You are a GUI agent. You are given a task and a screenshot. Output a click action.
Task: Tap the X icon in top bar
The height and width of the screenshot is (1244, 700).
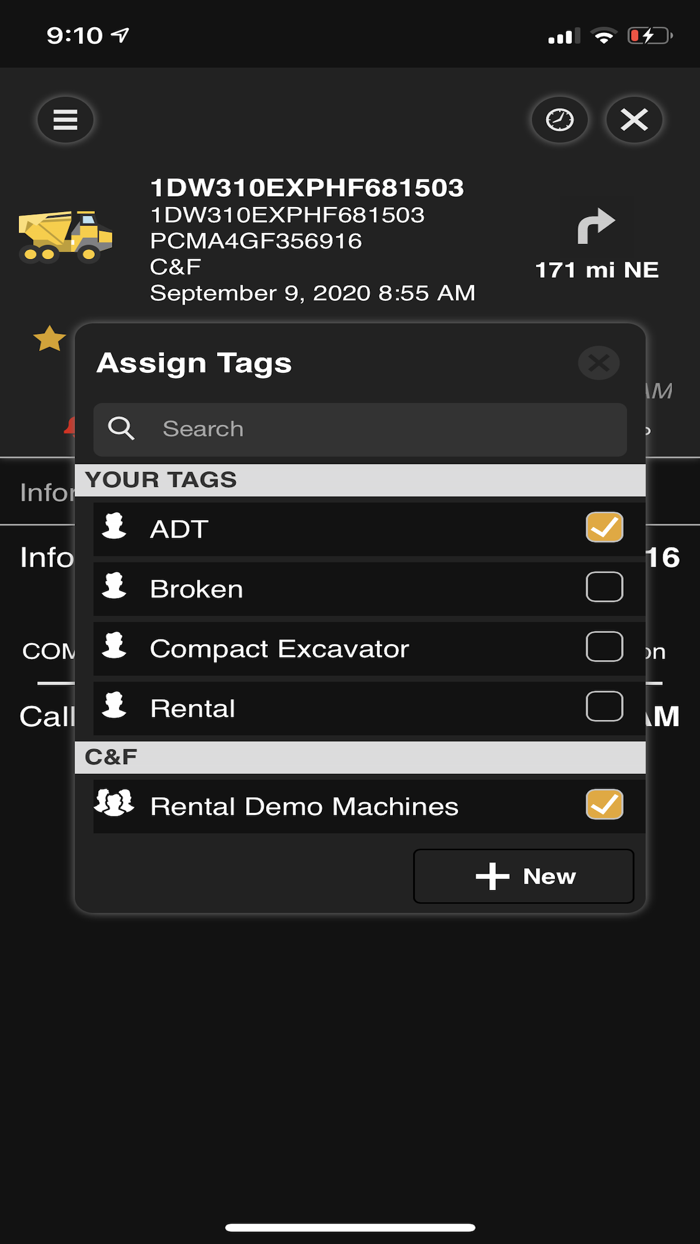point(634,120)
